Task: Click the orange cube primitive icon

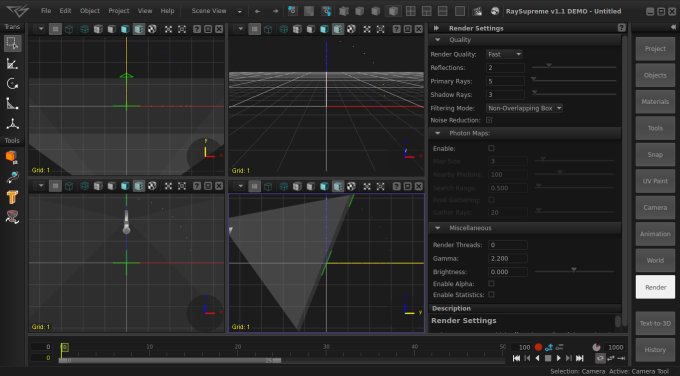Action: click(12, 157)
